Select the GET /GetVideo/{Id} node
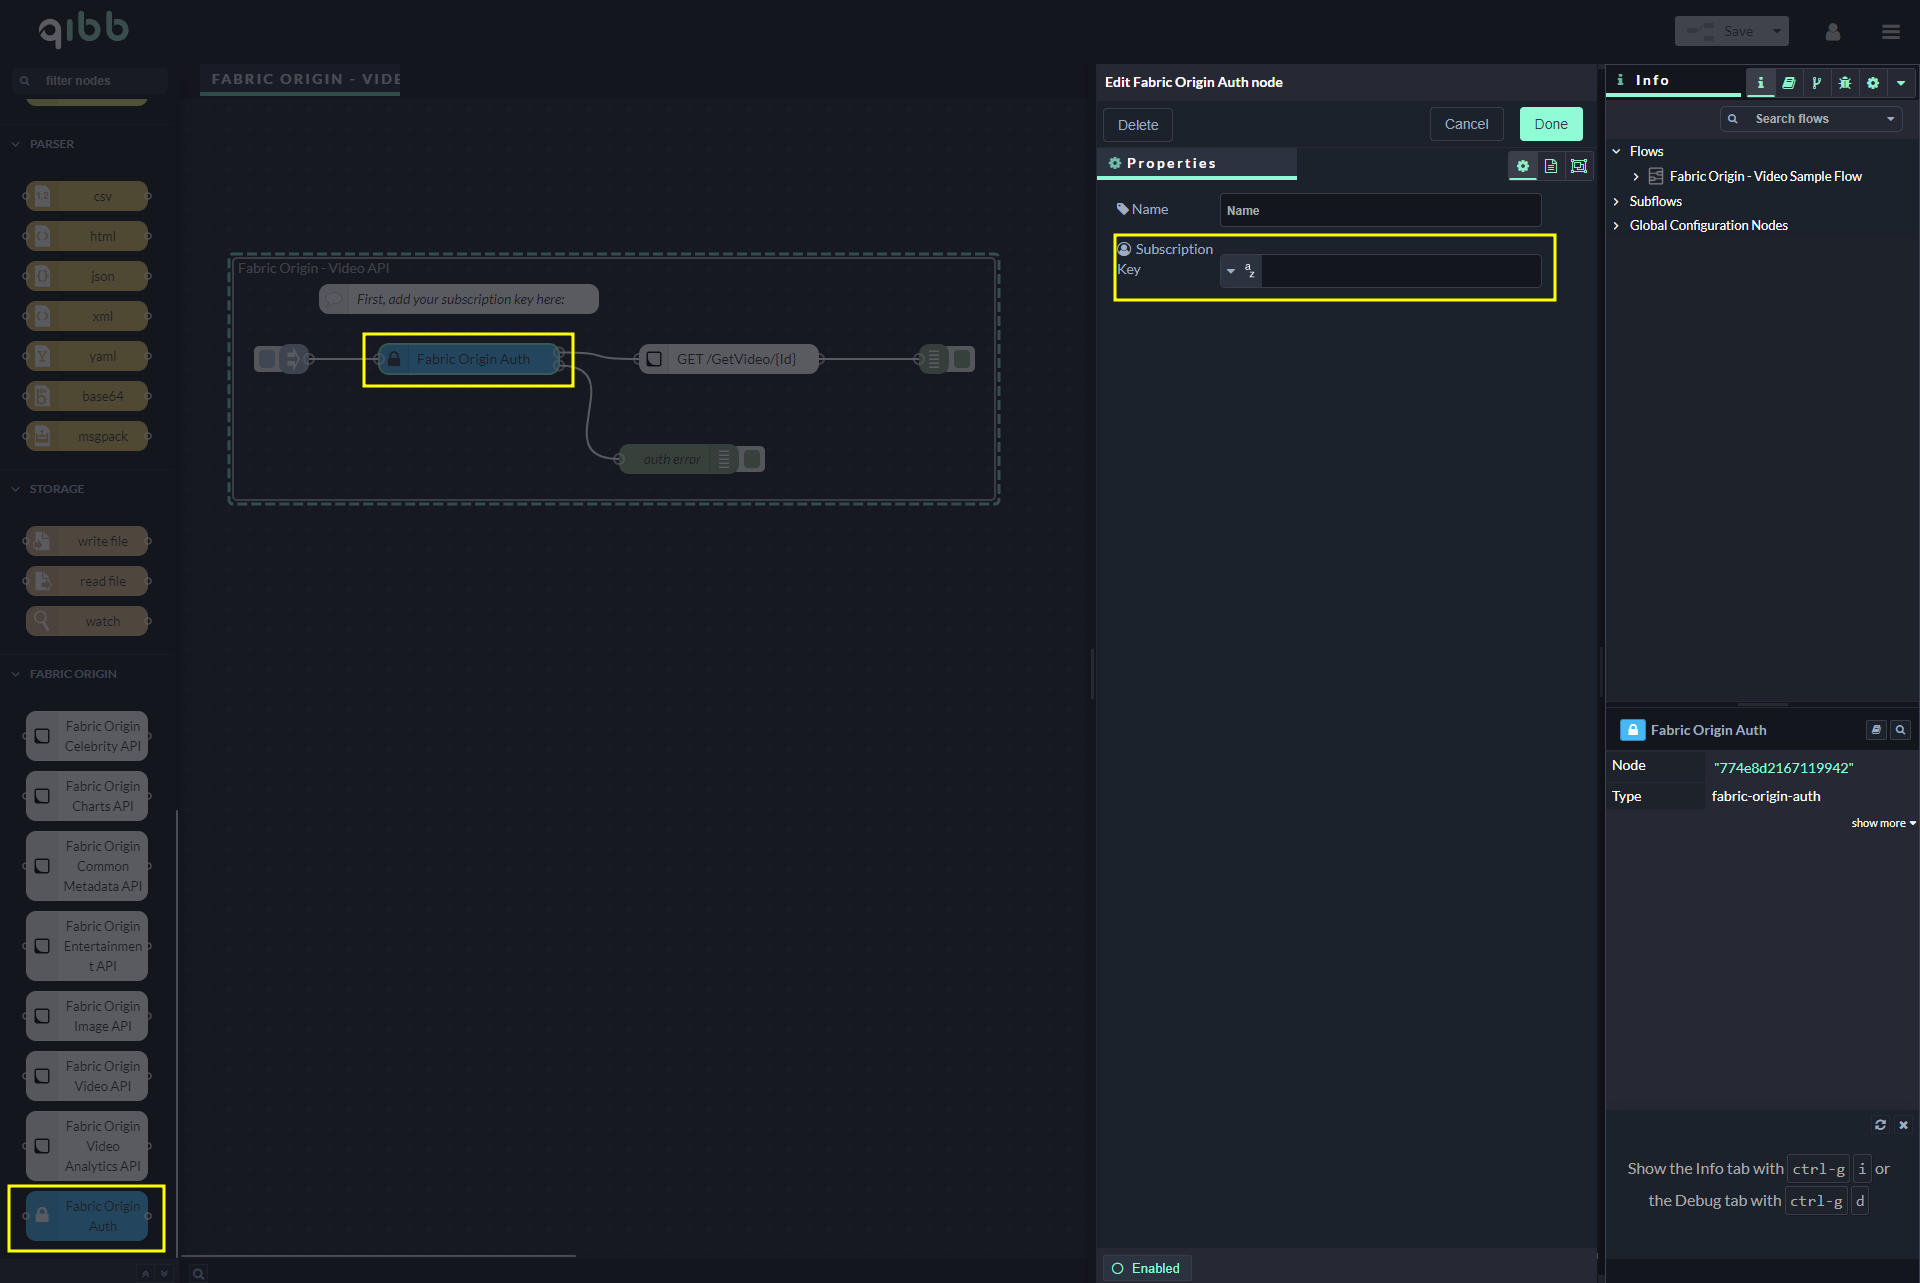This screenshot has height=1283, width=1920. point(729,359)
